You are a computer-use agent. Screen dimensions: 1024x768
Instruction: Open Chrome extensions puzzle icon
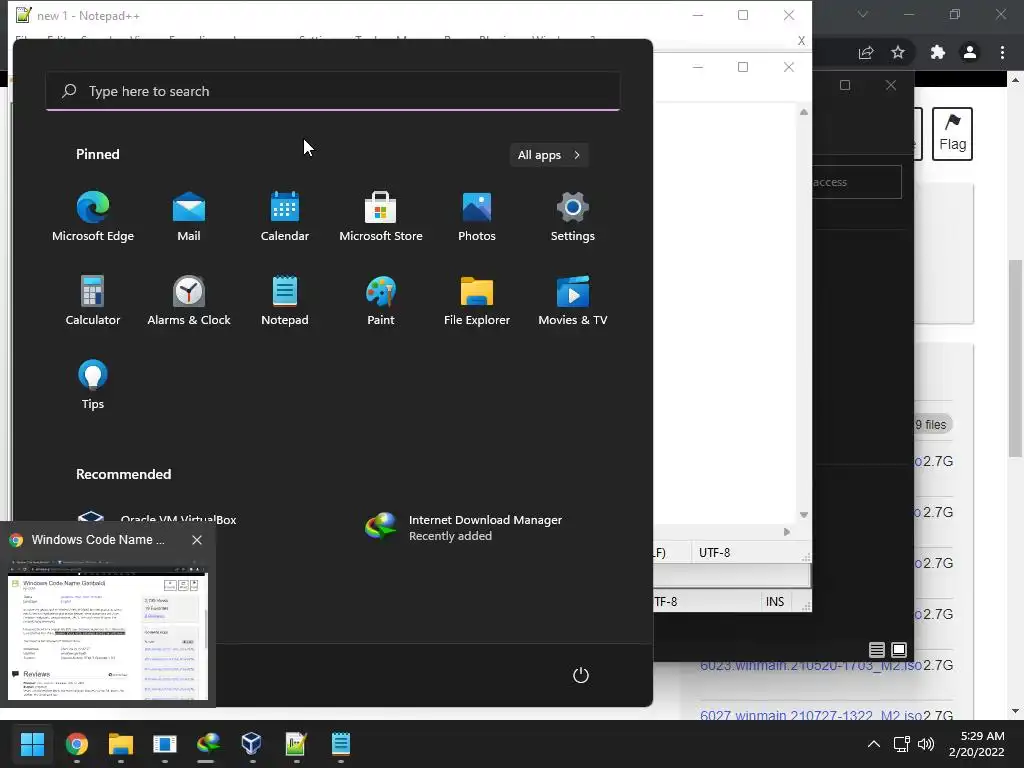pos(938,52)
